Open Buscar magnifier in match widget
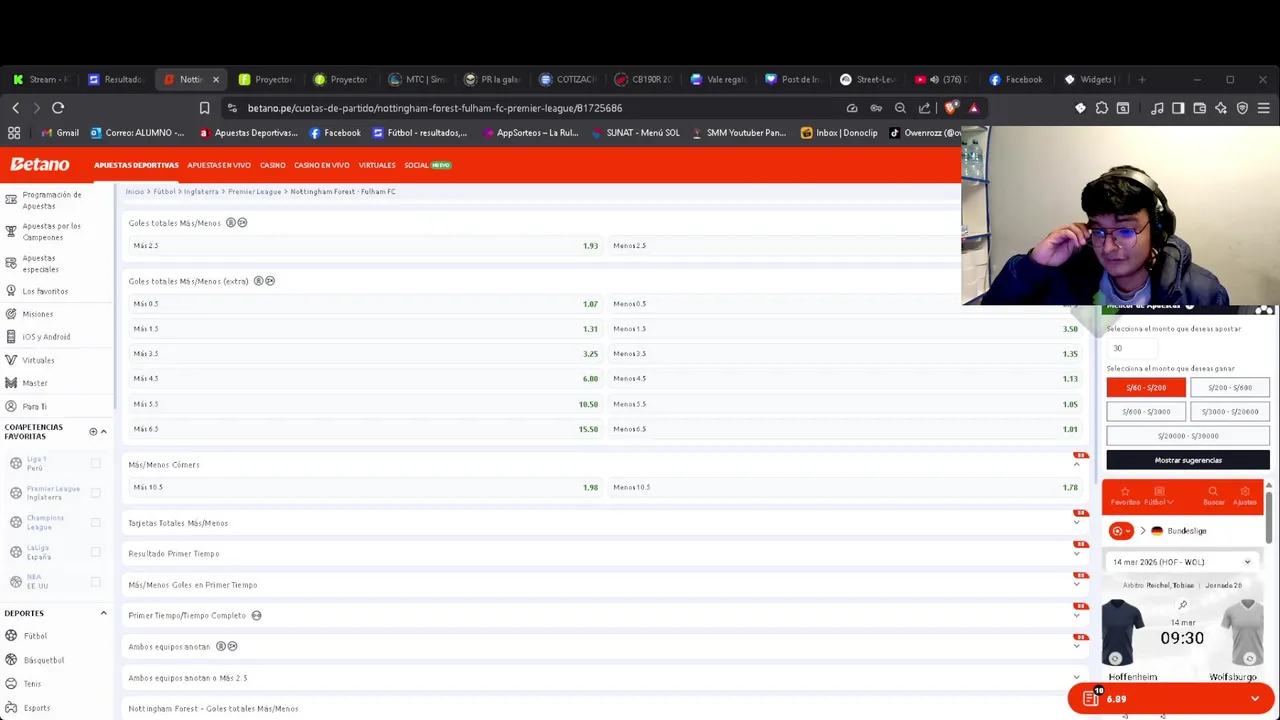 point(1213,495)
